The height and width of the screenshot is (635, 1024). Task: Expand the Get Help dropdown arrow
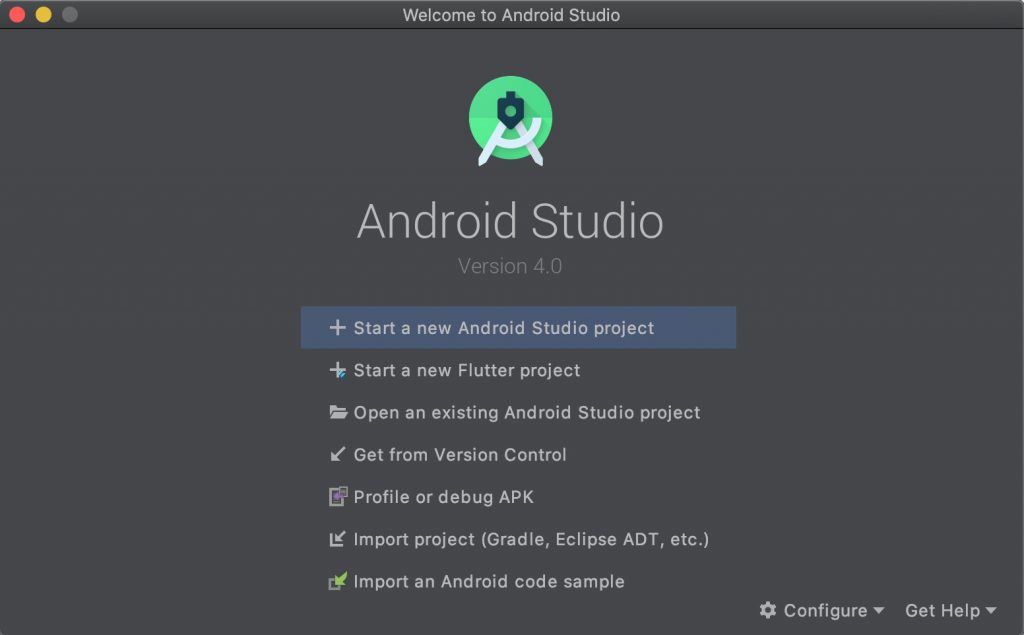click(991, 610)
